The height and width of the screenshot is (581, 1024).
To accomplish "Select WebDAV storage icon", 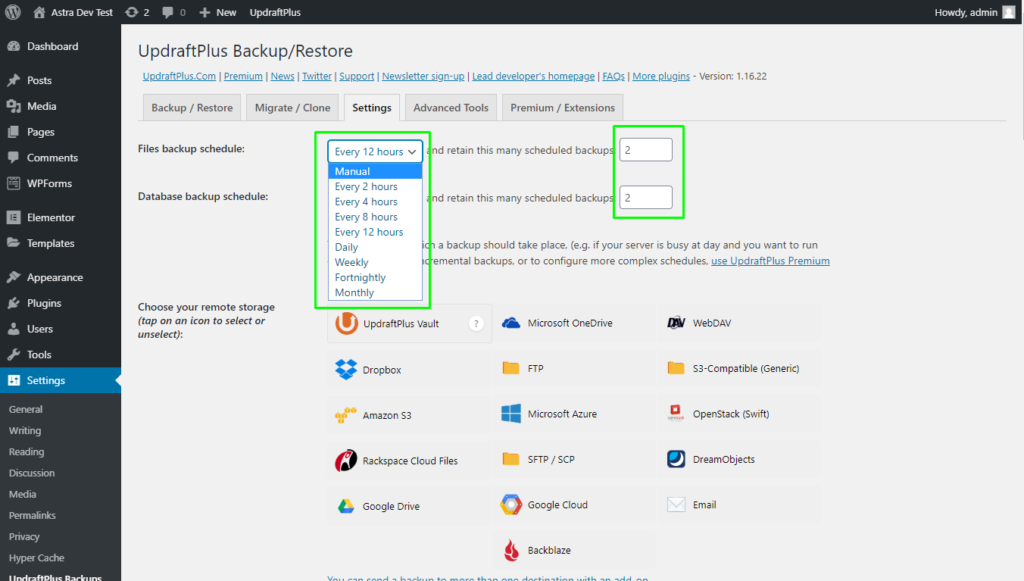I will tap(676, 323).
